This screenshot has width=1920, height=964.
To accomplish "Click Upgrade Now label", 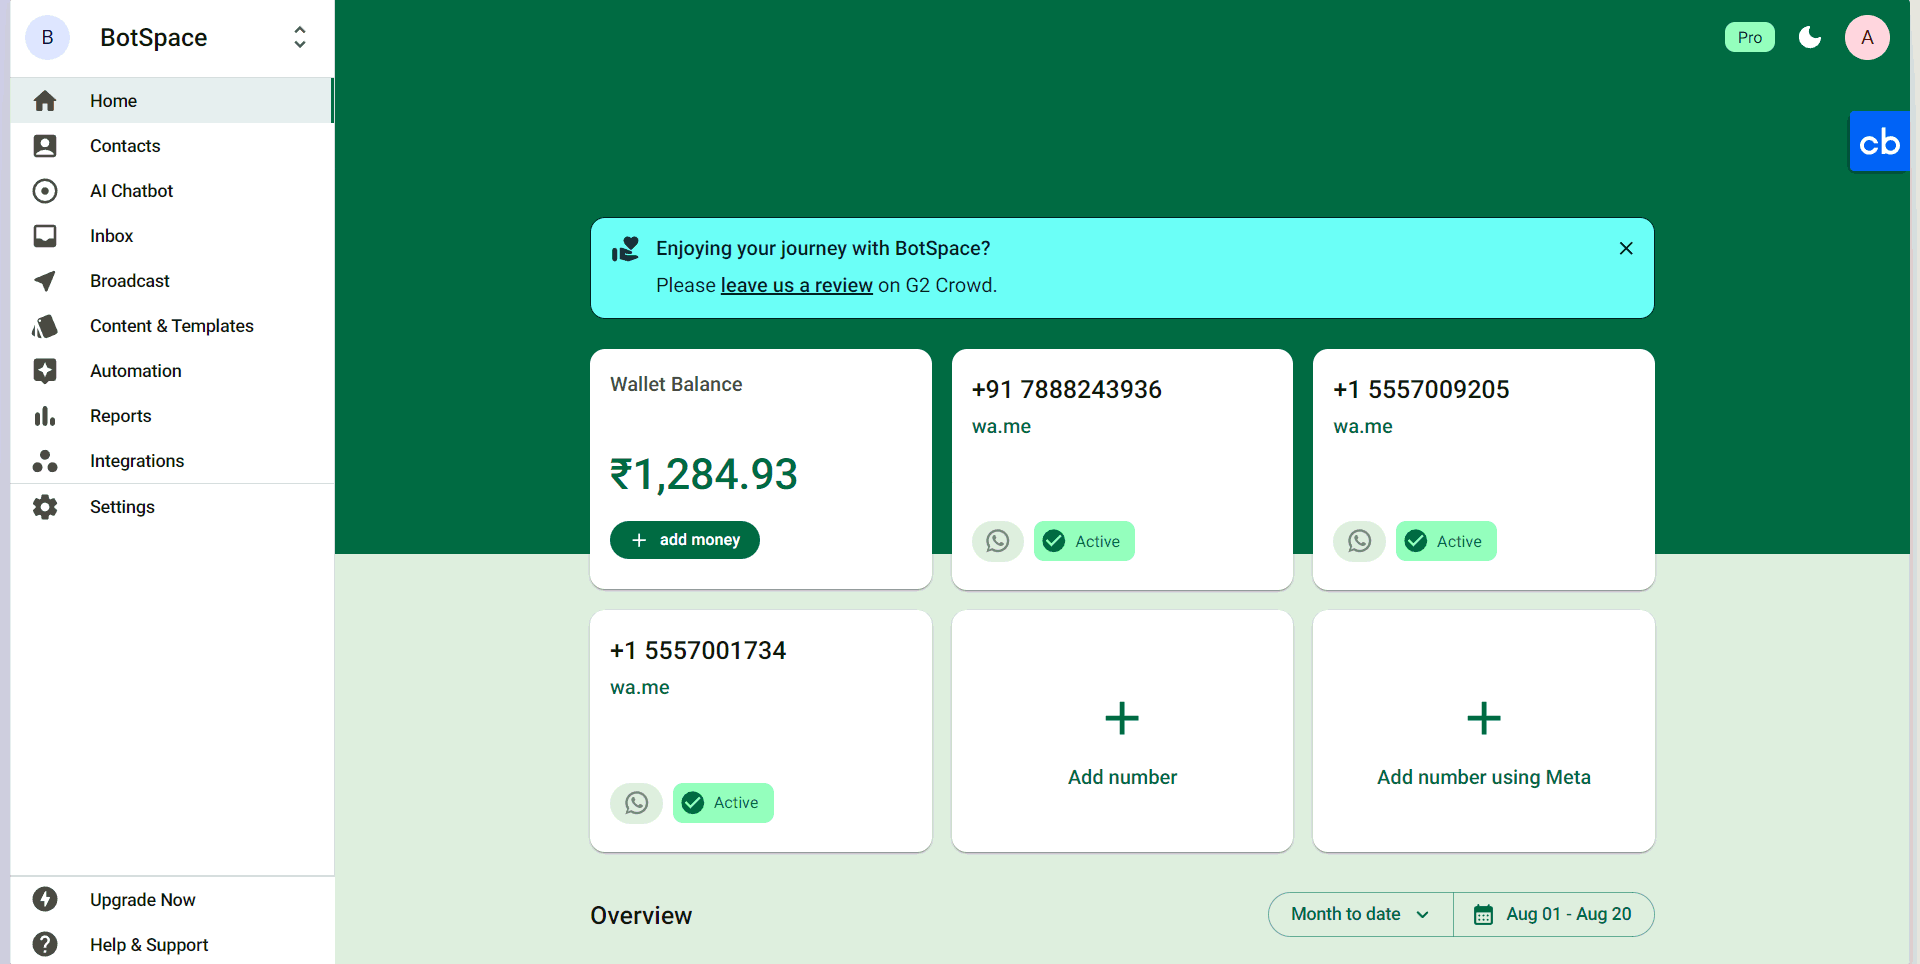I will (143, 900).
